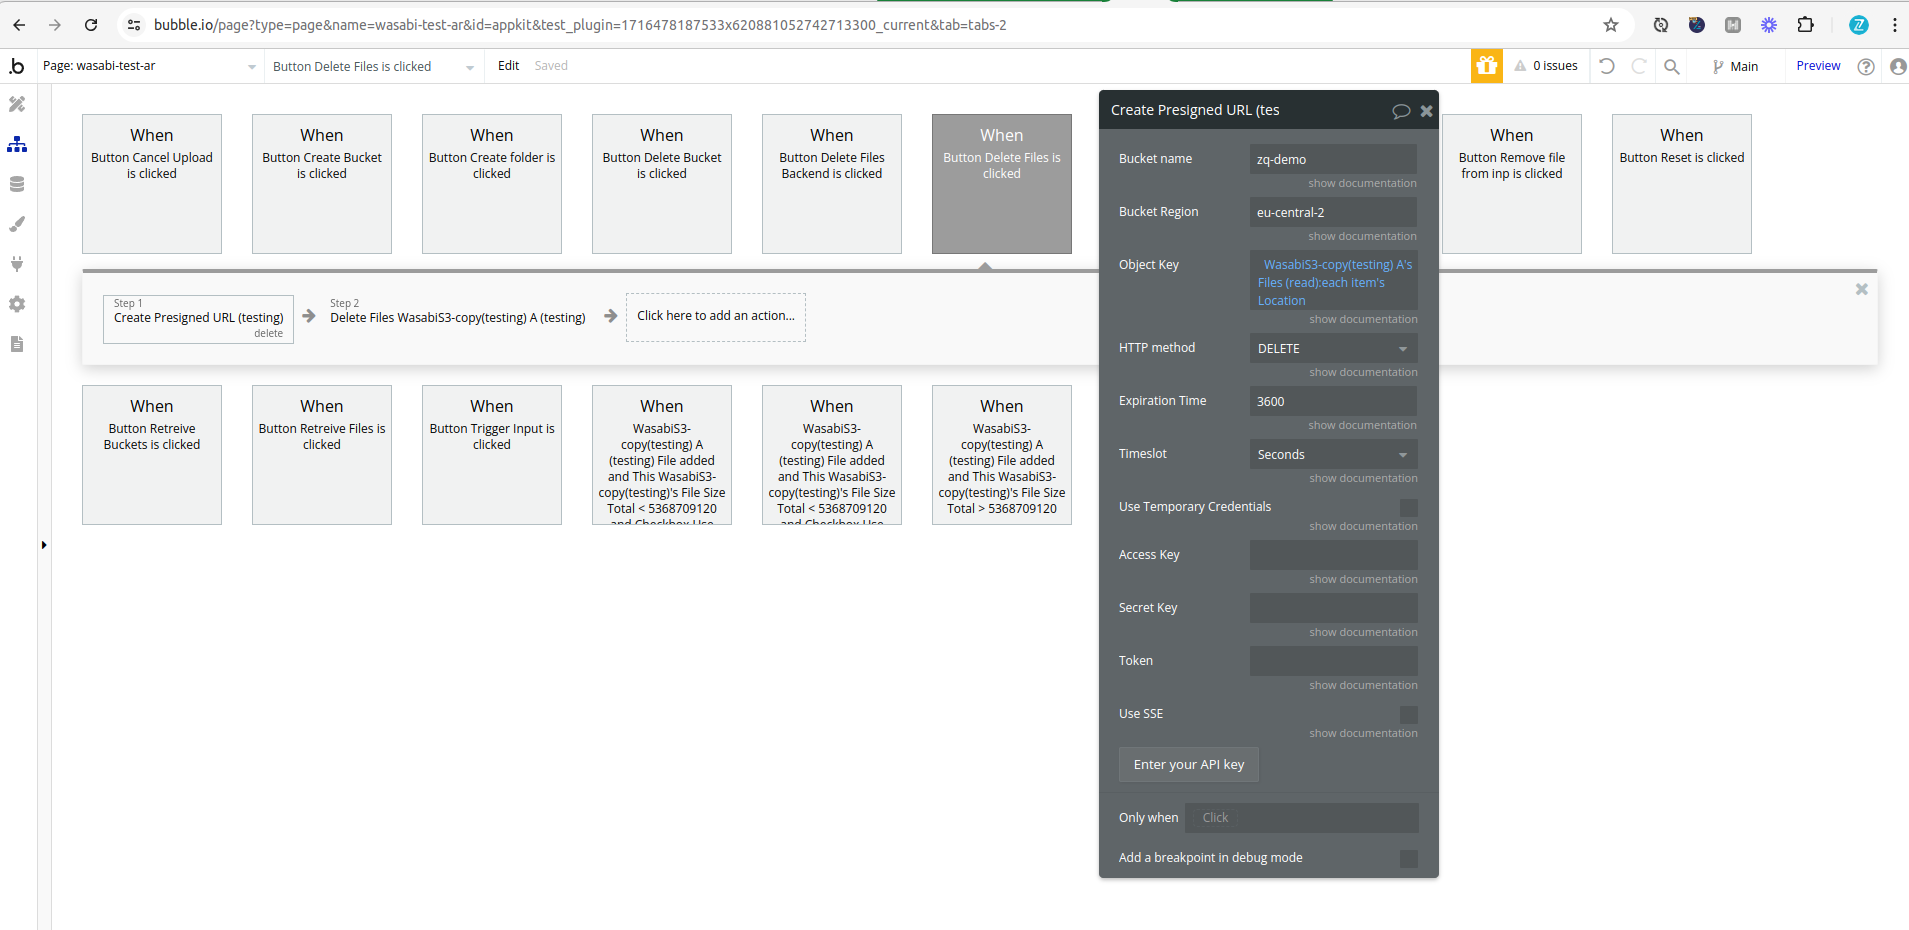Select the Button Create Bucket event
1909x930 pixels.
click(322, 184)
